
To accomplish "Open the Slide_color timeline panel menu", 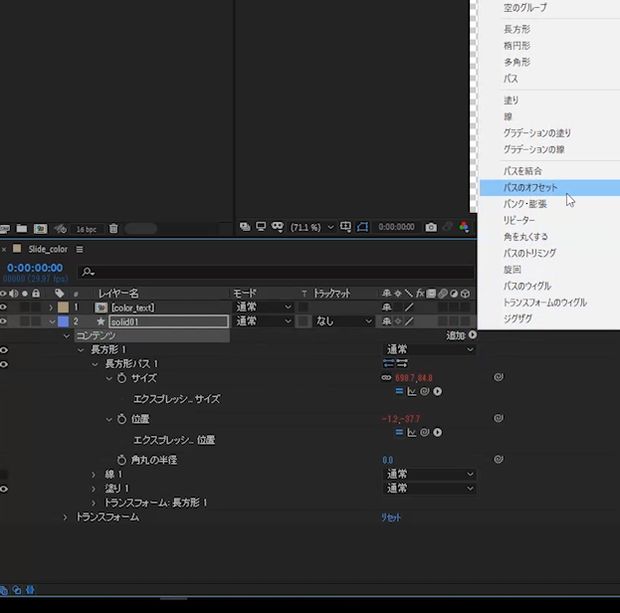I will point(79,249).
